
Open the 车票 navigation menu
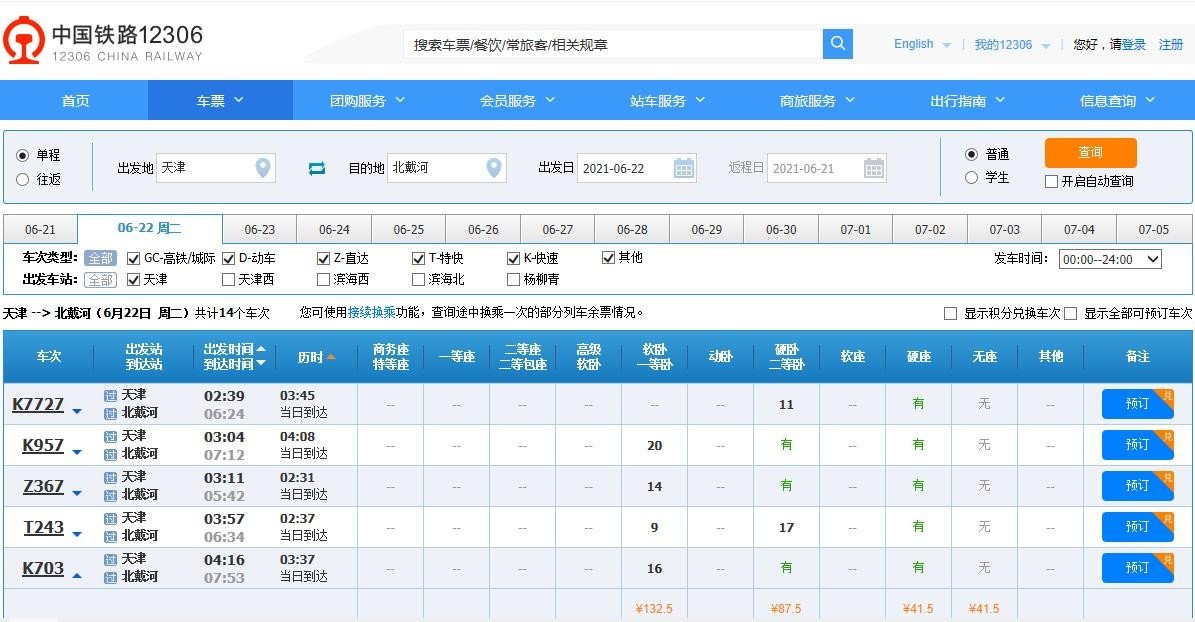coord(220,100)
